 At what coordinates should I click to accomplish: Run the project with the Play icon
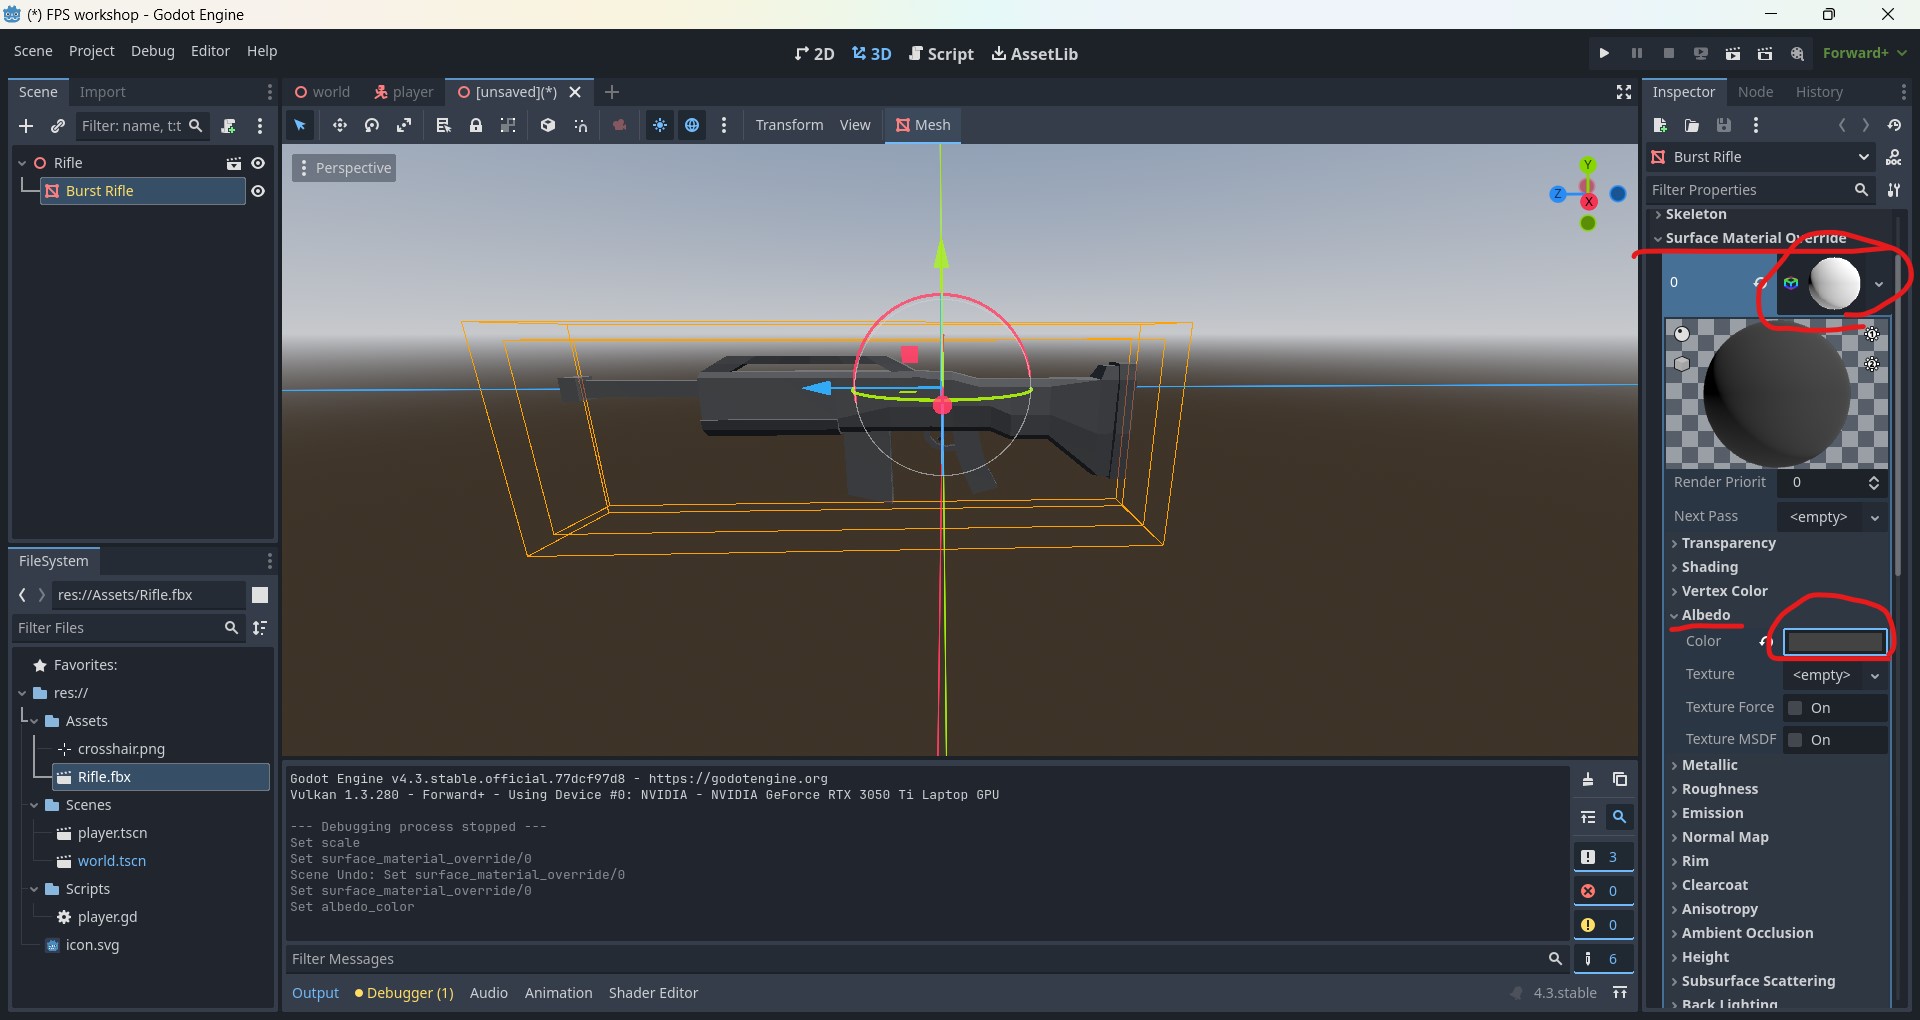click(x=1603, y=53)
